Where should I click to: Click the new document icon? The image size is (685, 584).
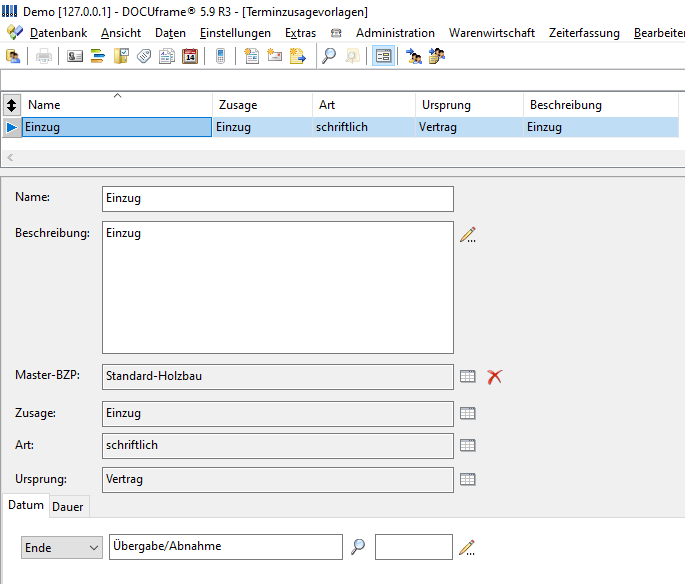pyautogui.click(x=252, y=56)
